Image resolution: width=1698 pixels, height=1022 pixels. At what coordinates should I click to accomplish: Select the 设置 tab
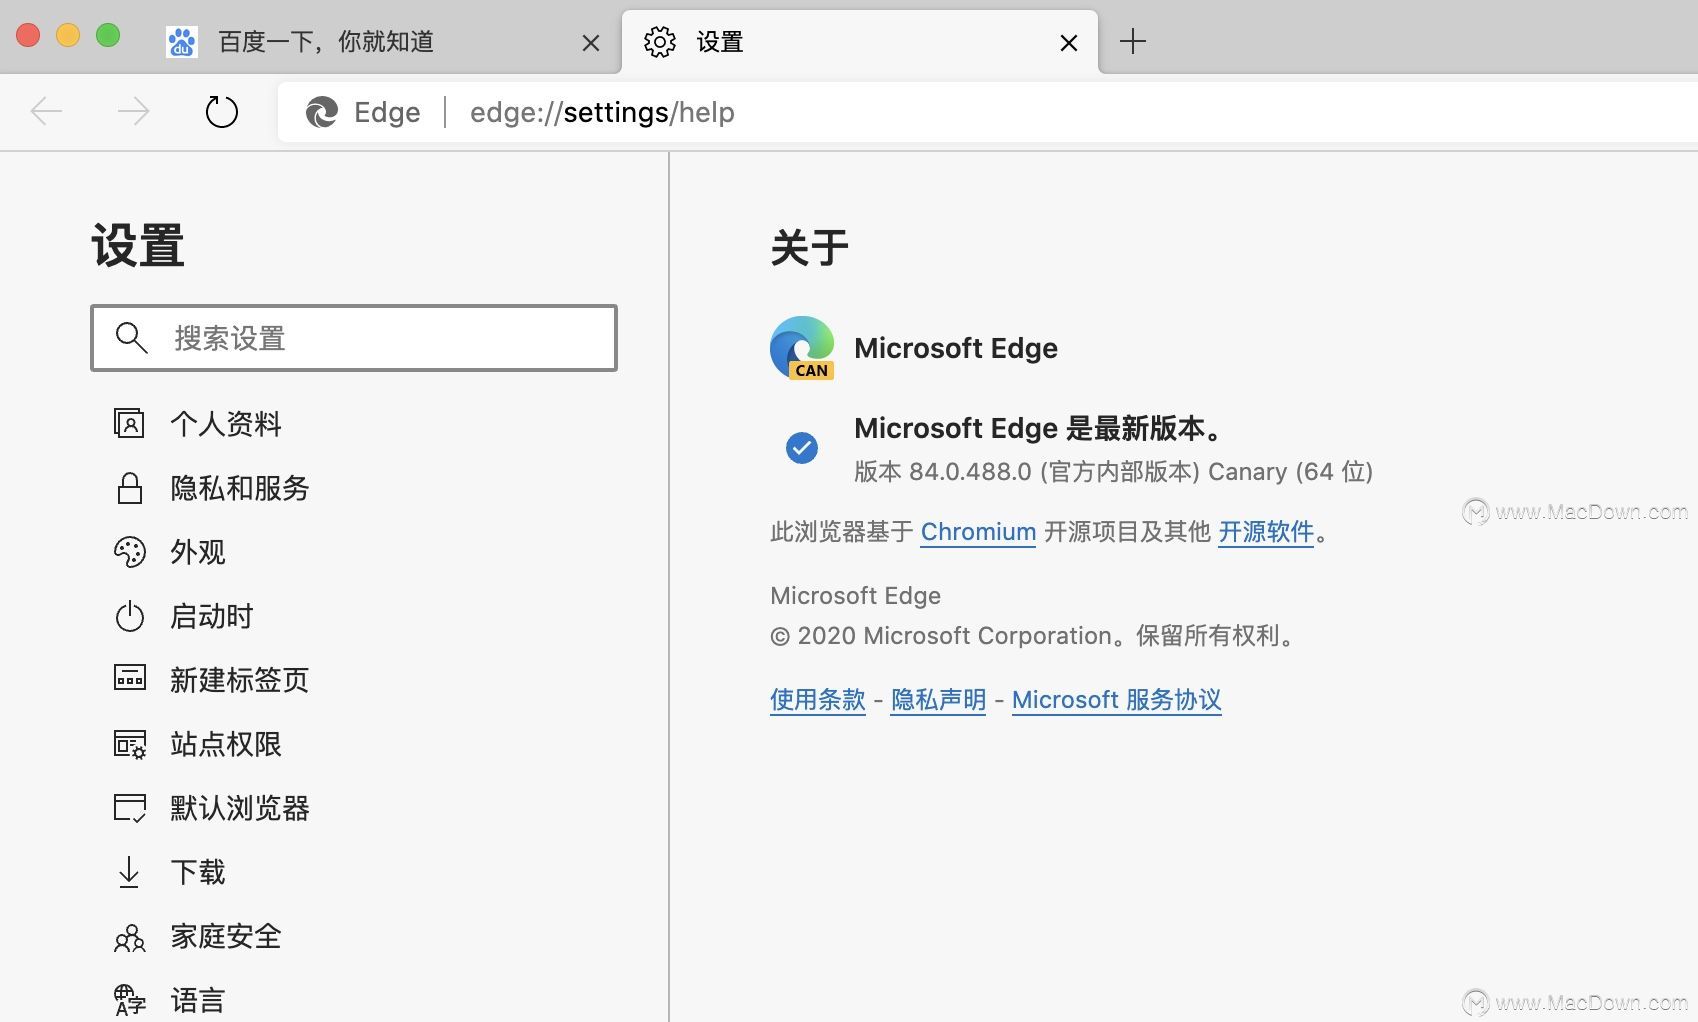click(x=860, y=42)
